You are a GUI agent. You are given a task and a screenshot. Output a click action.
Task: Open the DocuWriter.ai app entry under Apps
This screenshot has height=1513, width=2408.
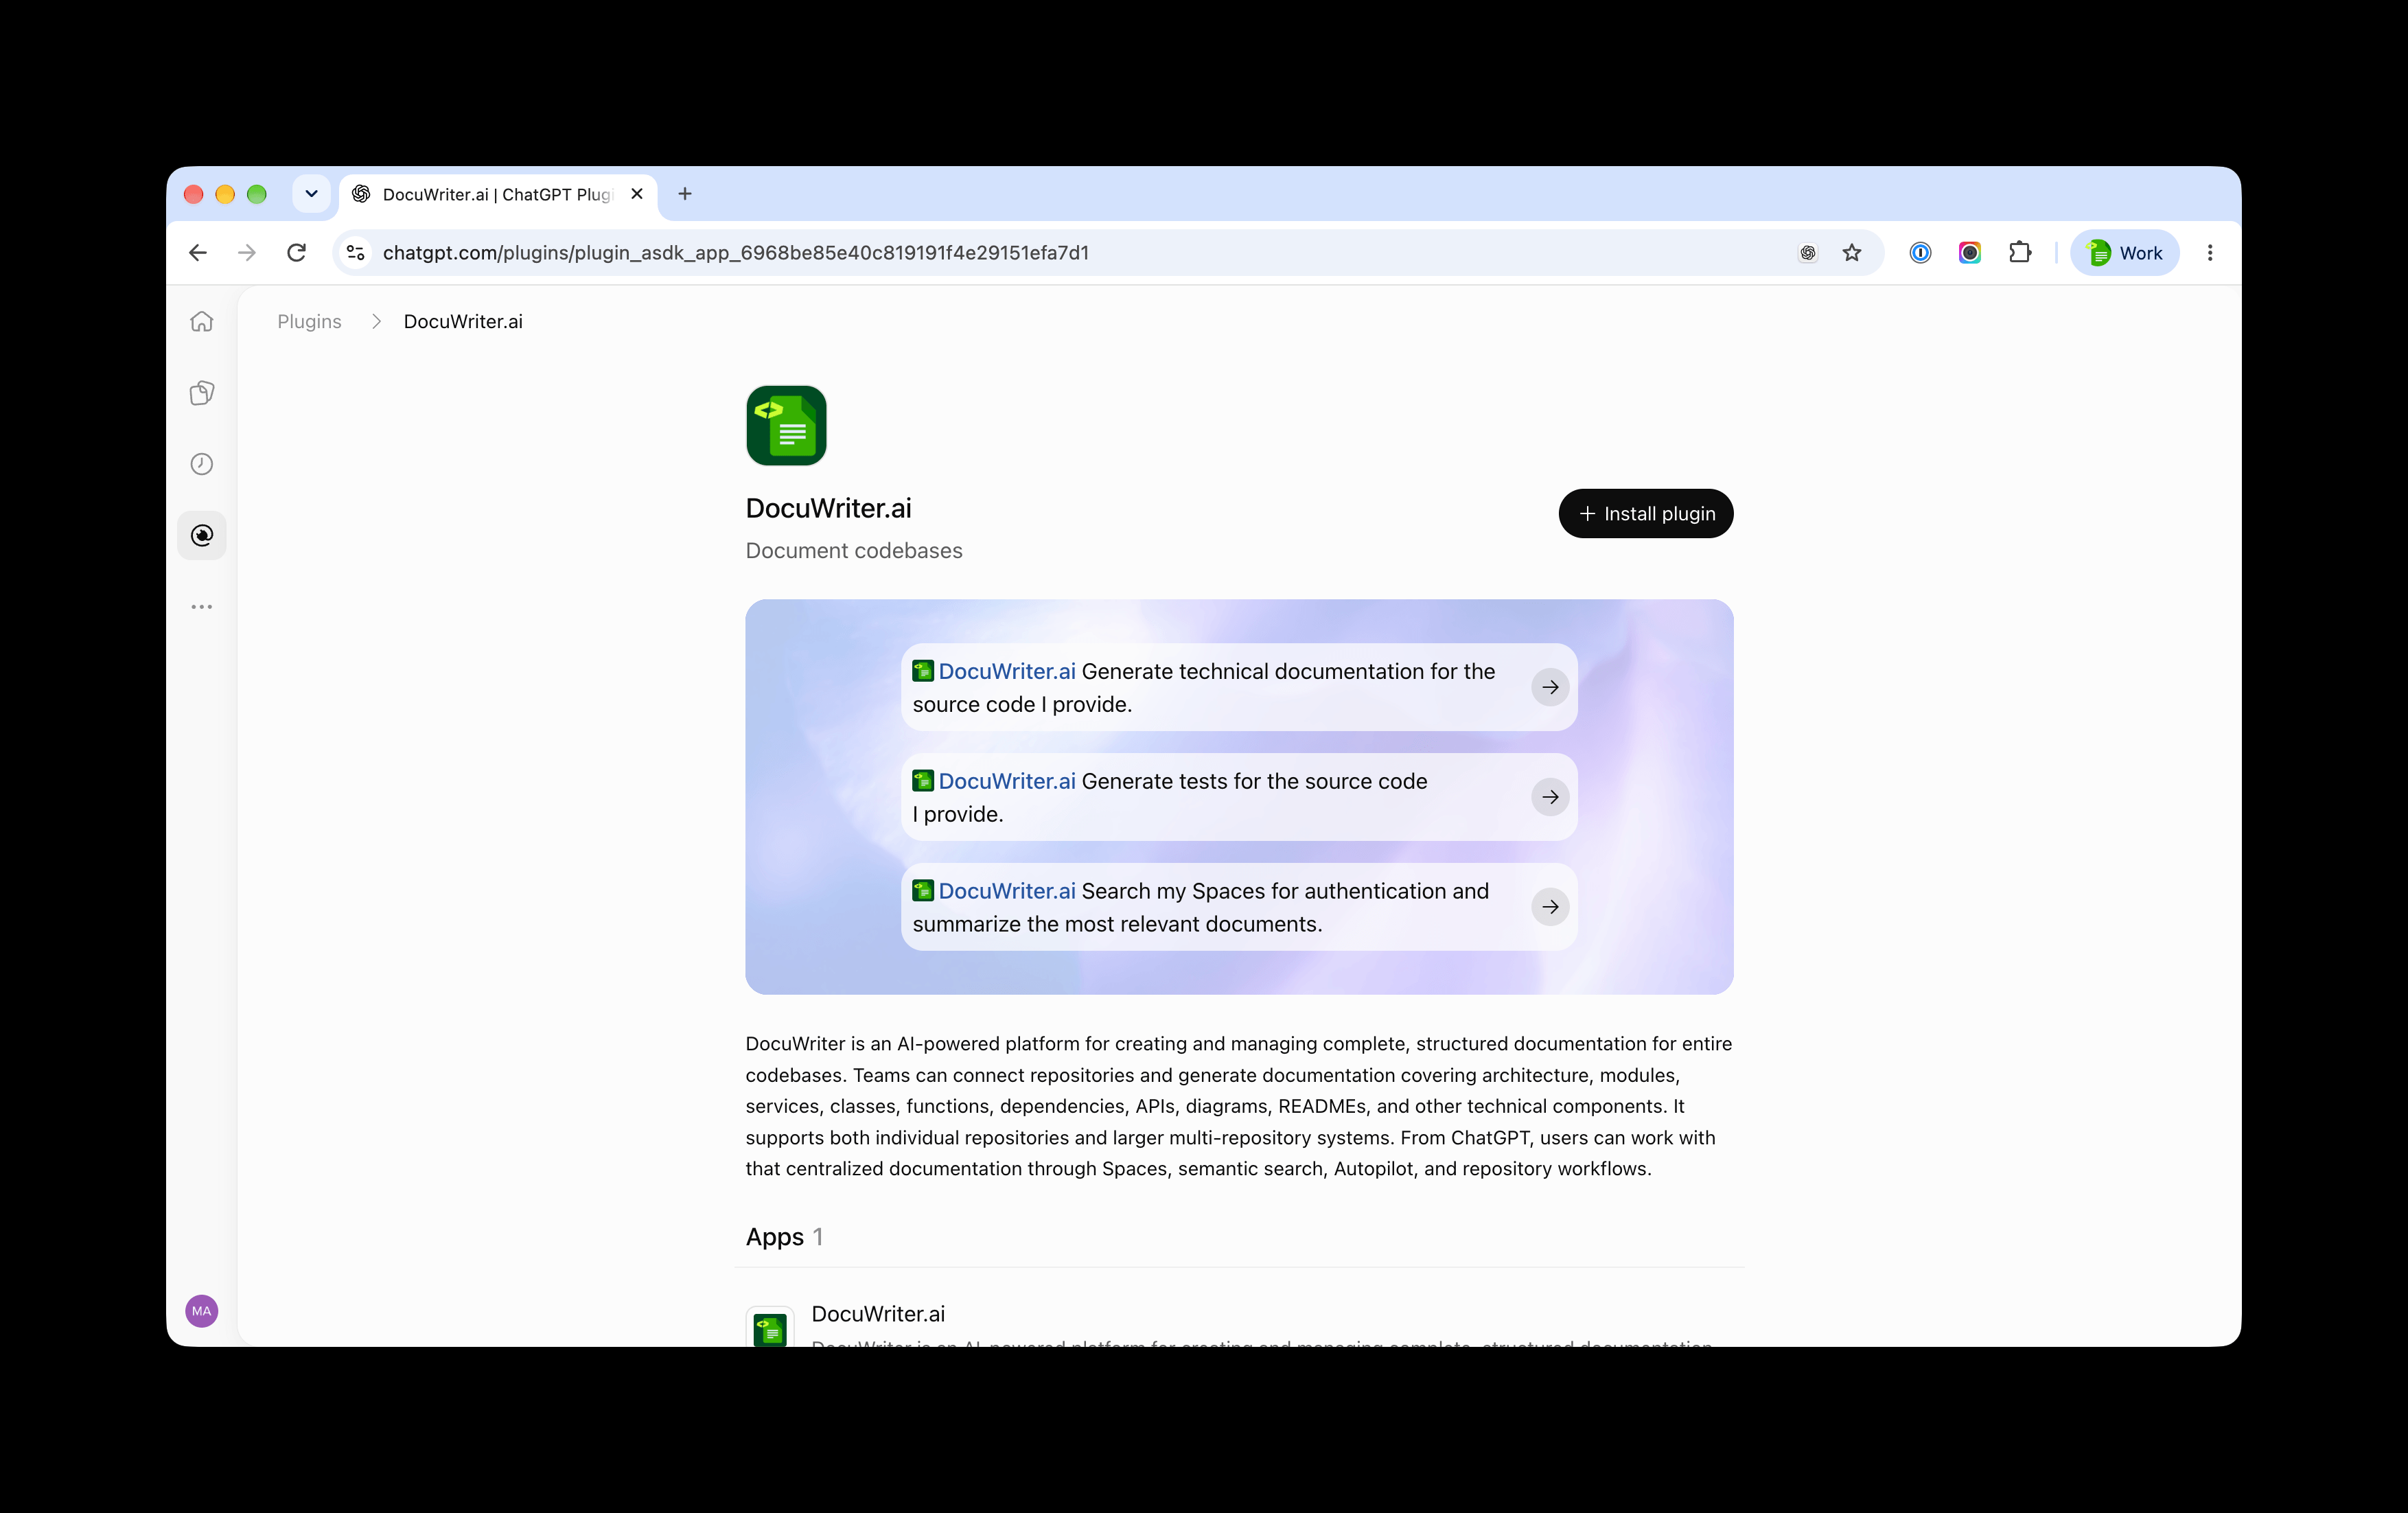click(x=1239, y=1325)
